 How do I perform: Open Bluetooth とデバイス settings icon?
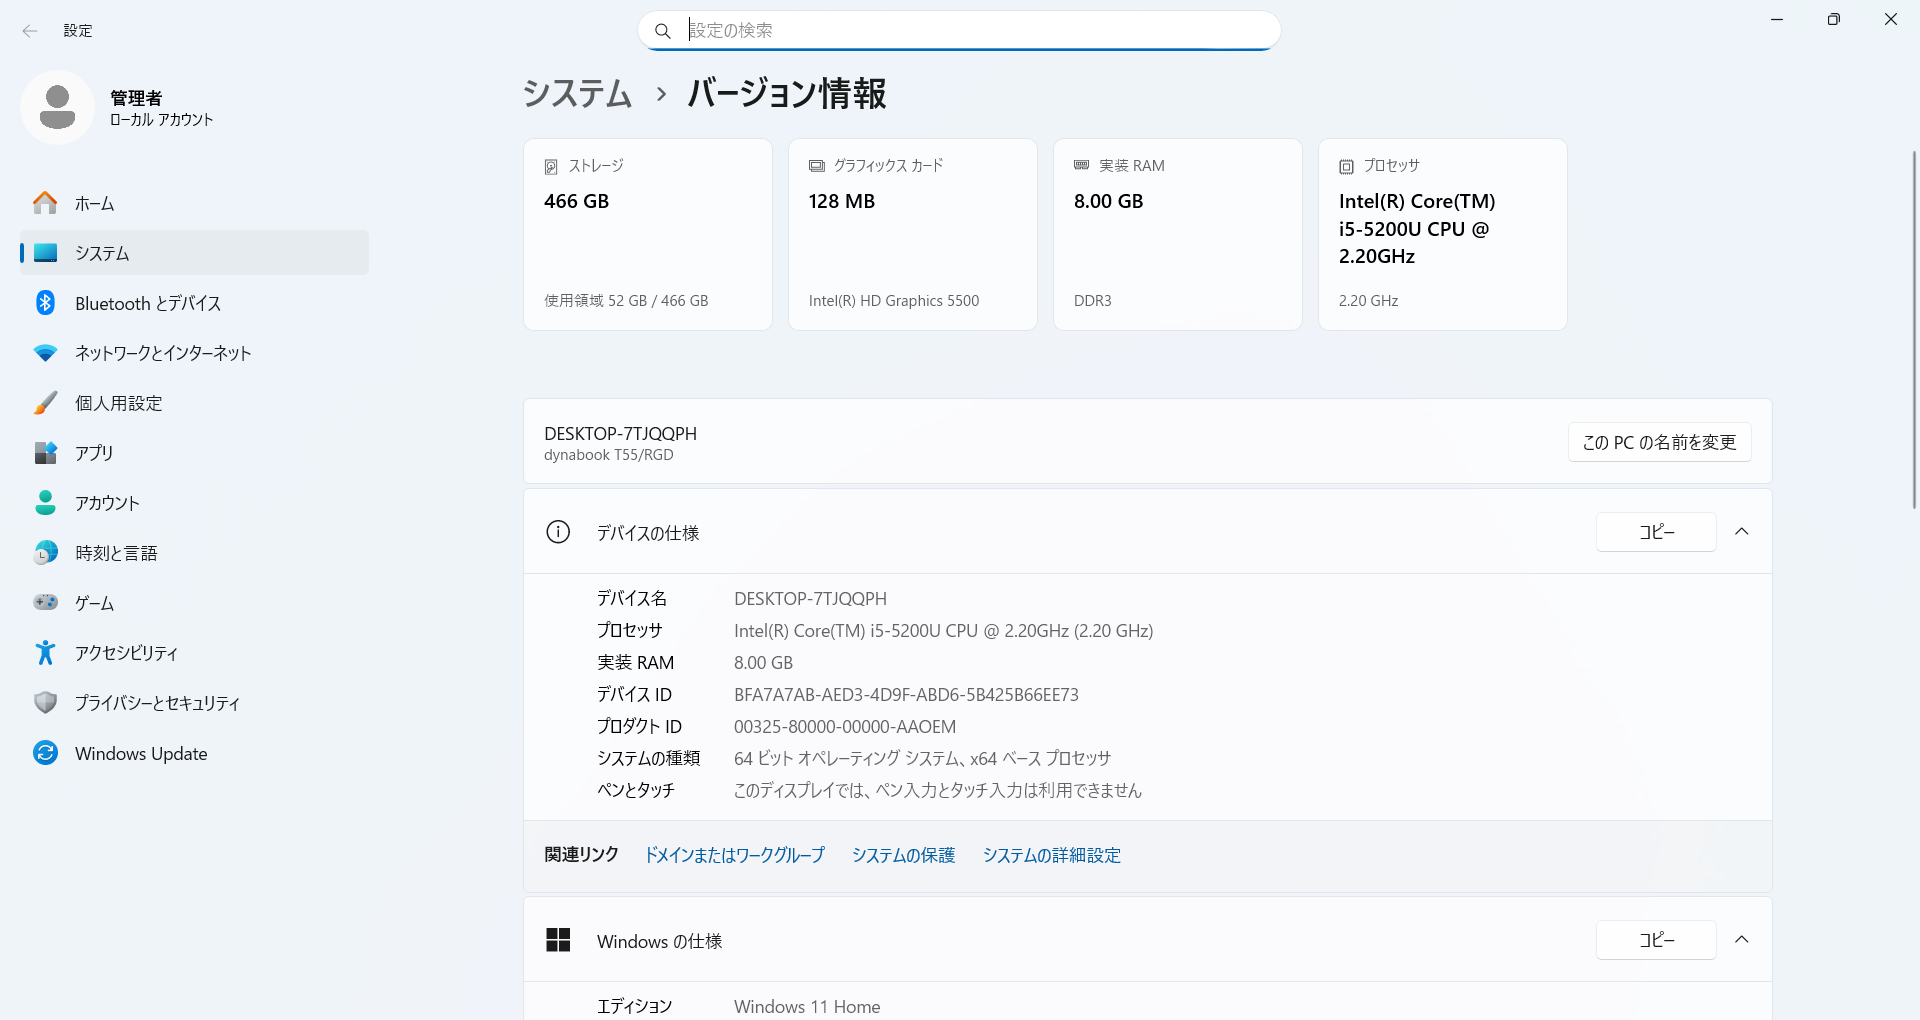click(x=45, y=303)
